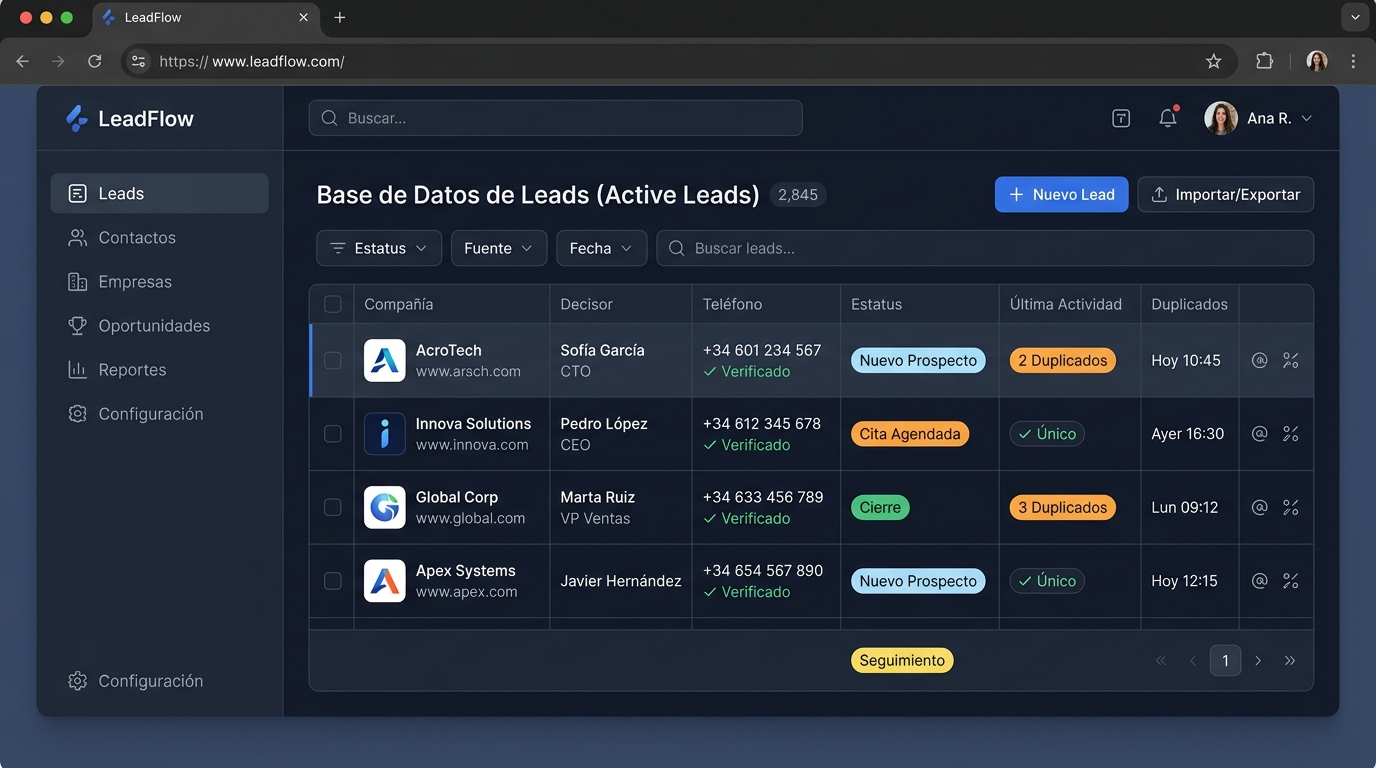Image resolution: width=1376 pixels, height=768 pixels.
Task: Open the Estatus filter dropdown
Action: 379,248
